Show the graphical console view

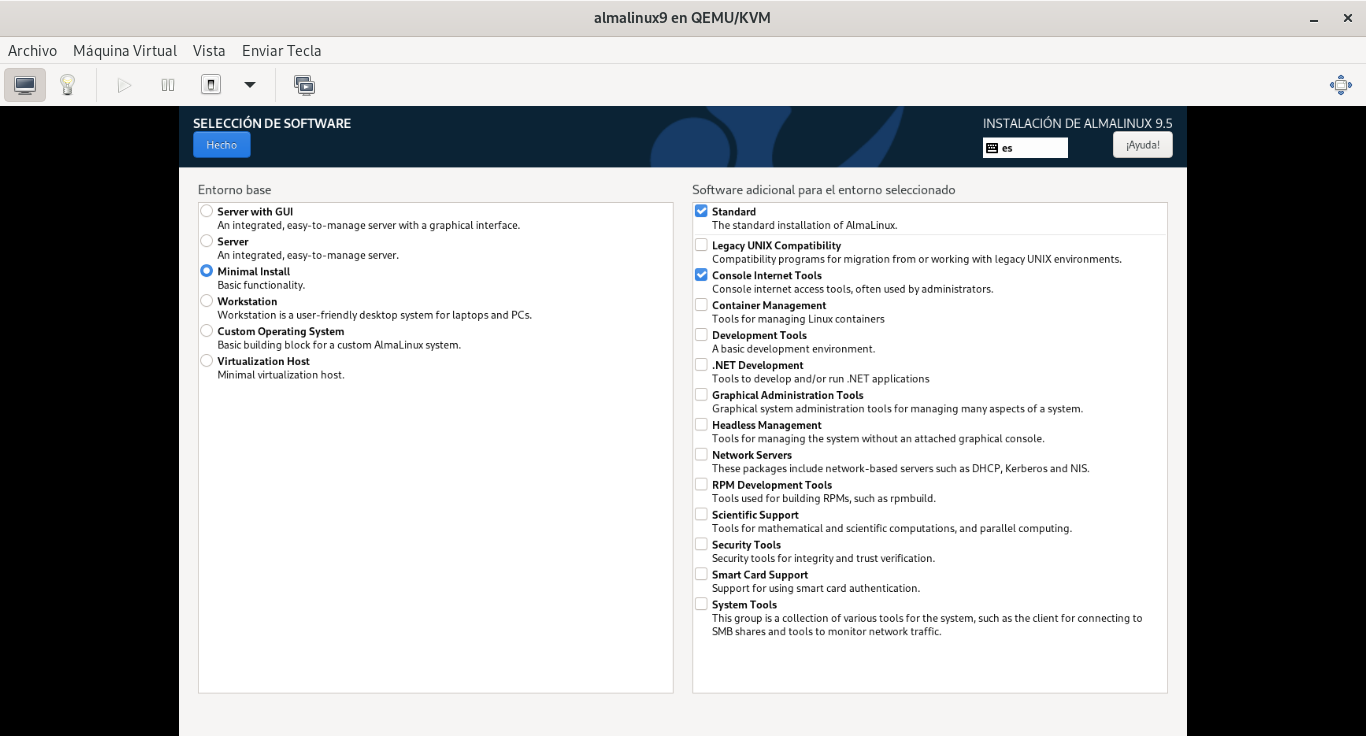pyautogui.click(x=25, y=85)
